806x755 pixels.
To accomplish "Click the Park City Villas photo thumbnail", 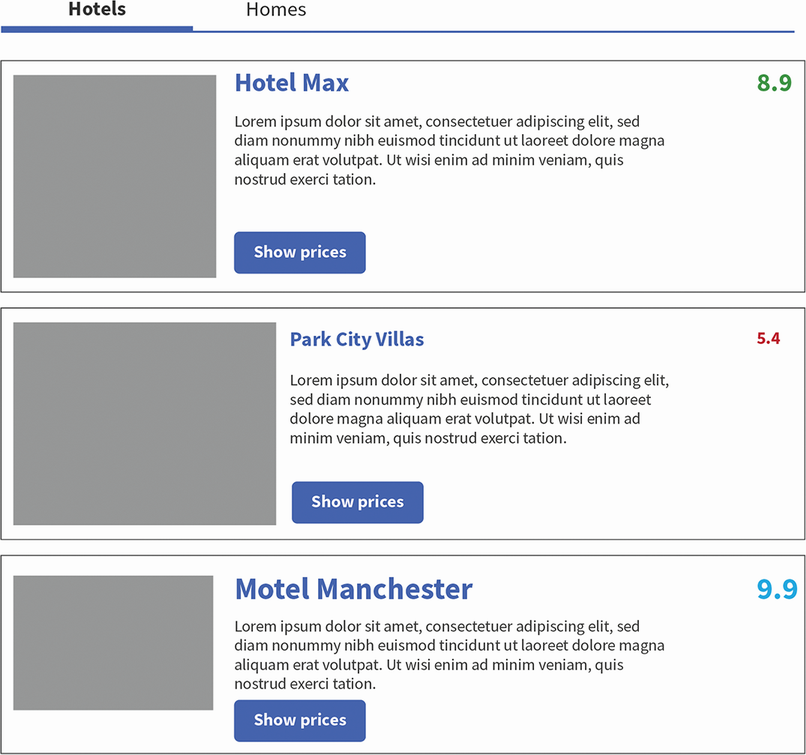I will (x=144, y=423).
